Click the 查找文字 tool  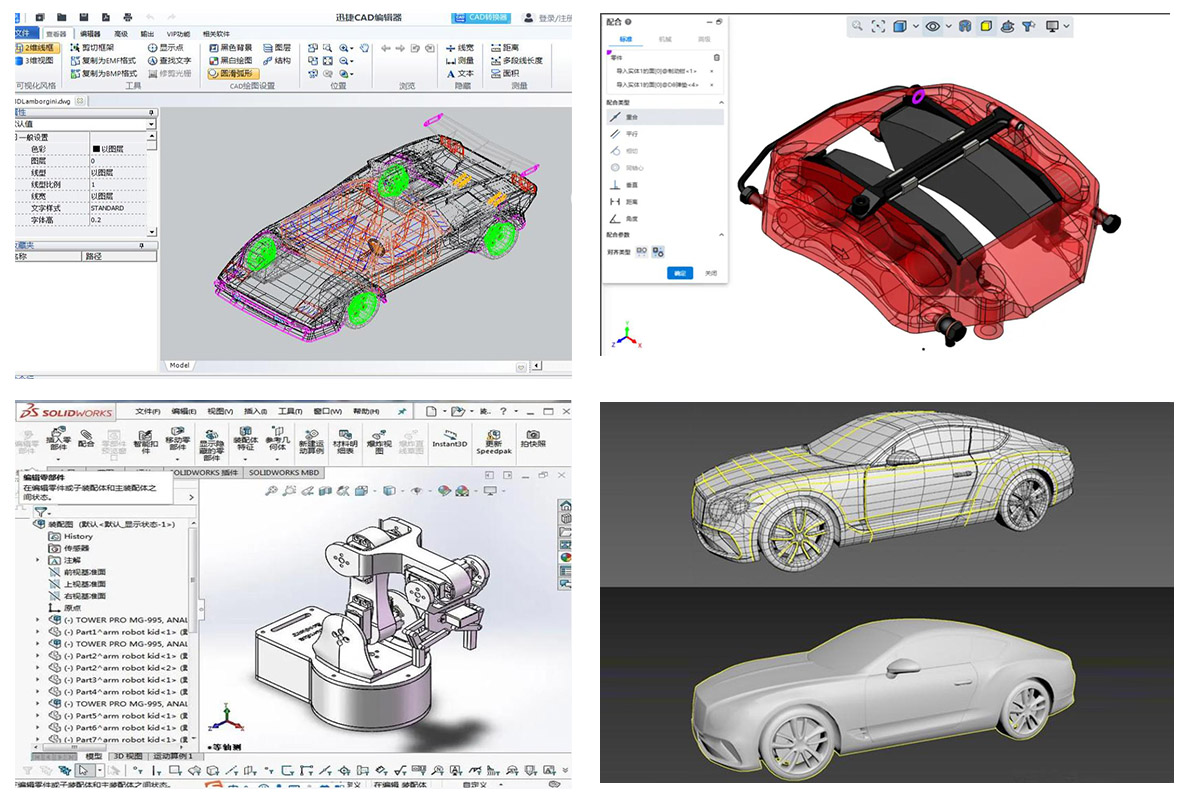point(169,61)
